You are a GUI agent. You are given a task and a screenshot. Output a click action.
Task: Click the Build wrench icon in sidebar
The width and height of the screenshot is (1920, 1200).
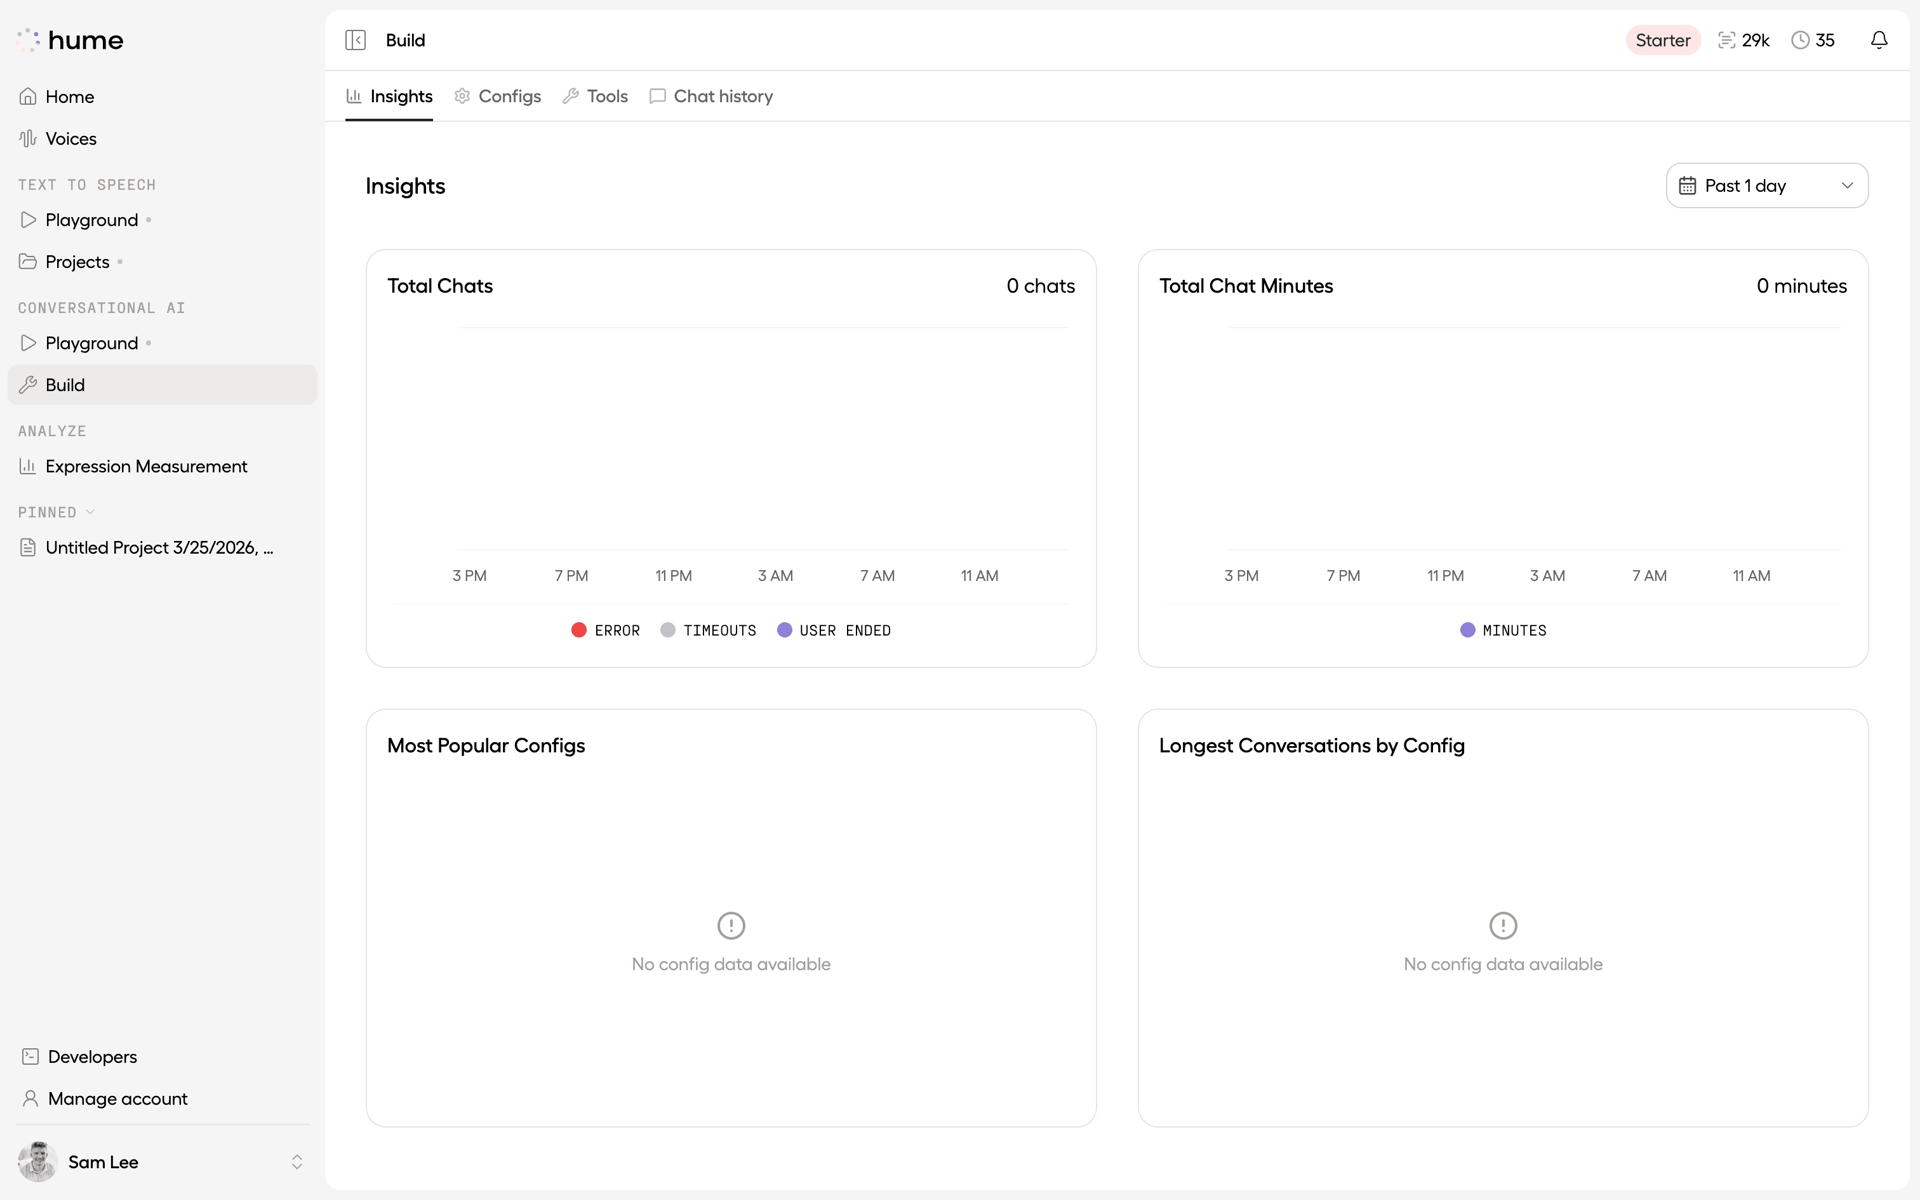pyautogui.click(x=28, y=385)
